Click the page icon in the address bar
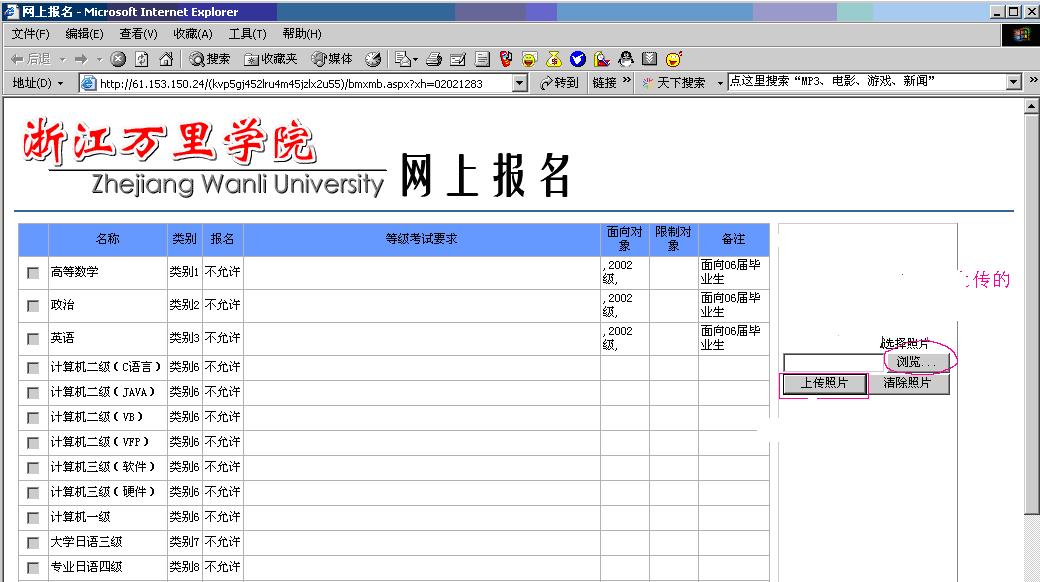Viewport: 1040px width, 582px height. pyautogui.click(x=88, y=83)
